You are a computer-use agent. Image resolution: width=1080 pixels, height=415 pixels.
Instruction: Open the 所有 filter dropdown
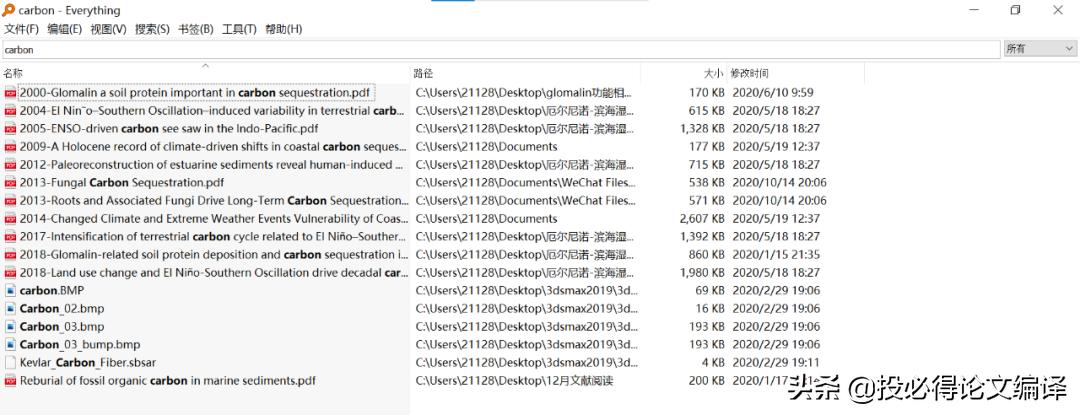(1039, 49)
